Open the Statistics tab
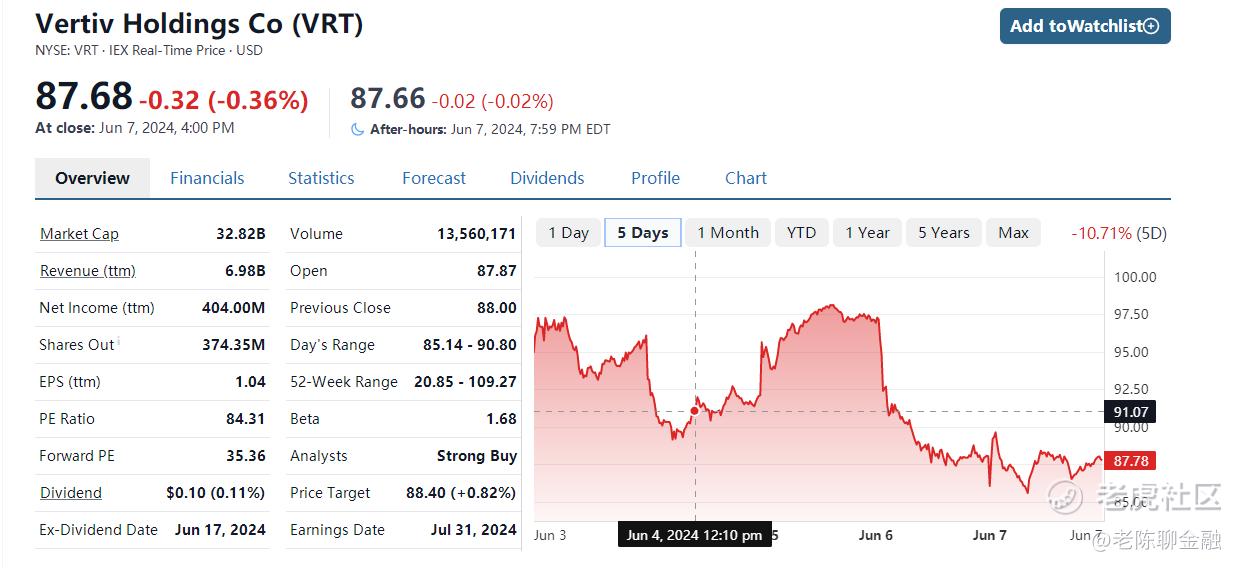The image size is (1245, 568). tap(321, 178)
